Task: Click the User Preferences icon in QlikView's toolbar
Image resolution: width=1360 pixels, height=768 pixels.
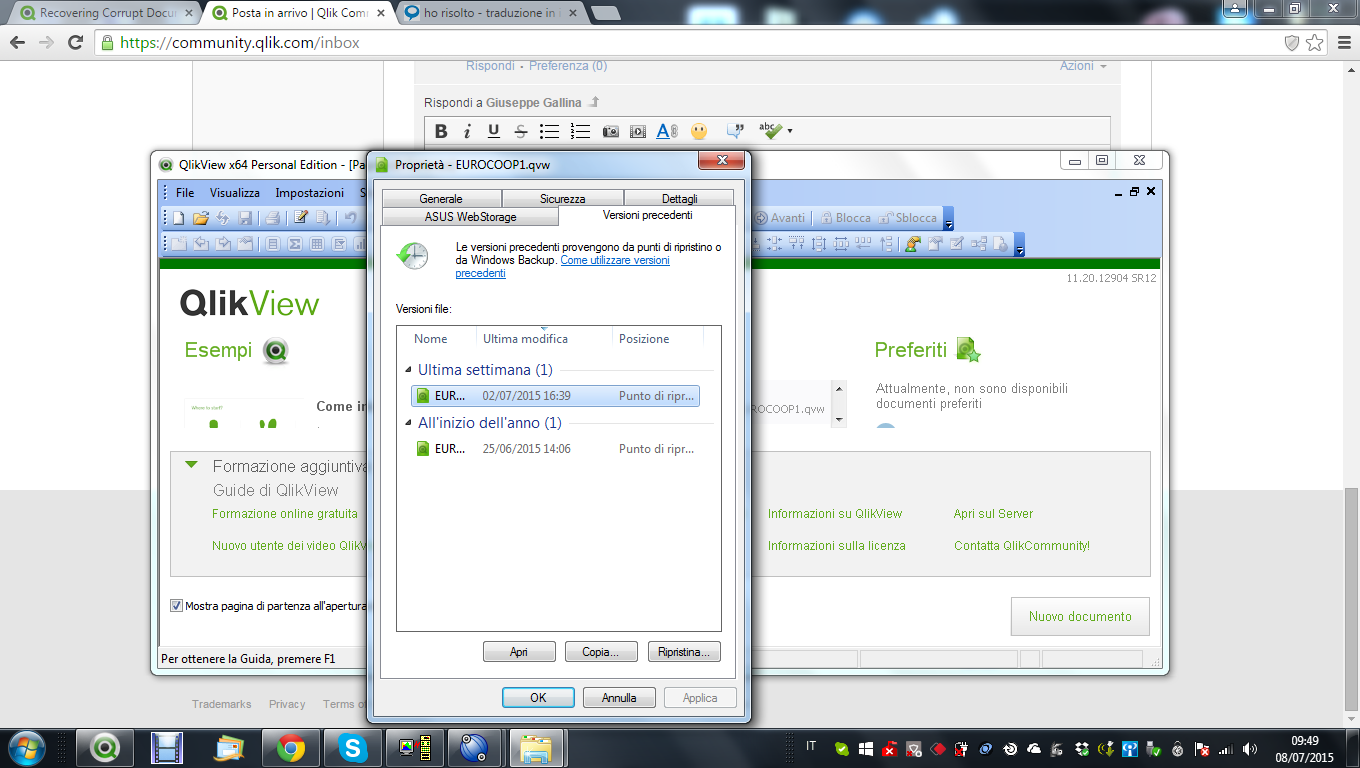Action: (913, 243)
